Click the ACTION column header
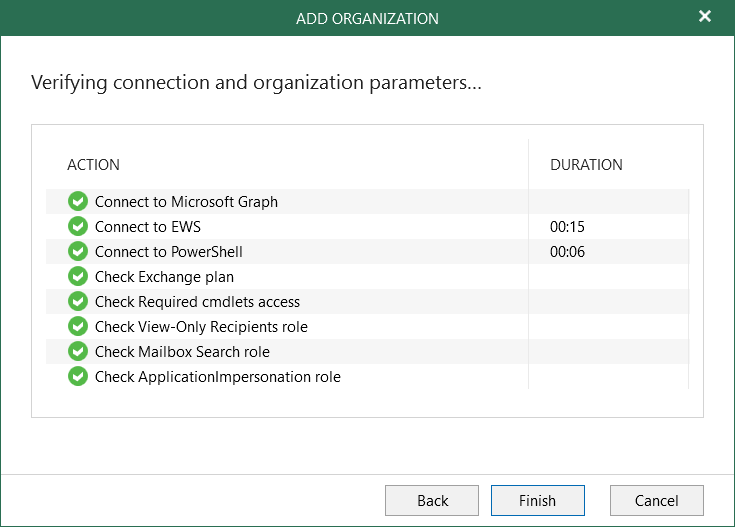This screenshot has height=527, width=735. pos(93,165)
